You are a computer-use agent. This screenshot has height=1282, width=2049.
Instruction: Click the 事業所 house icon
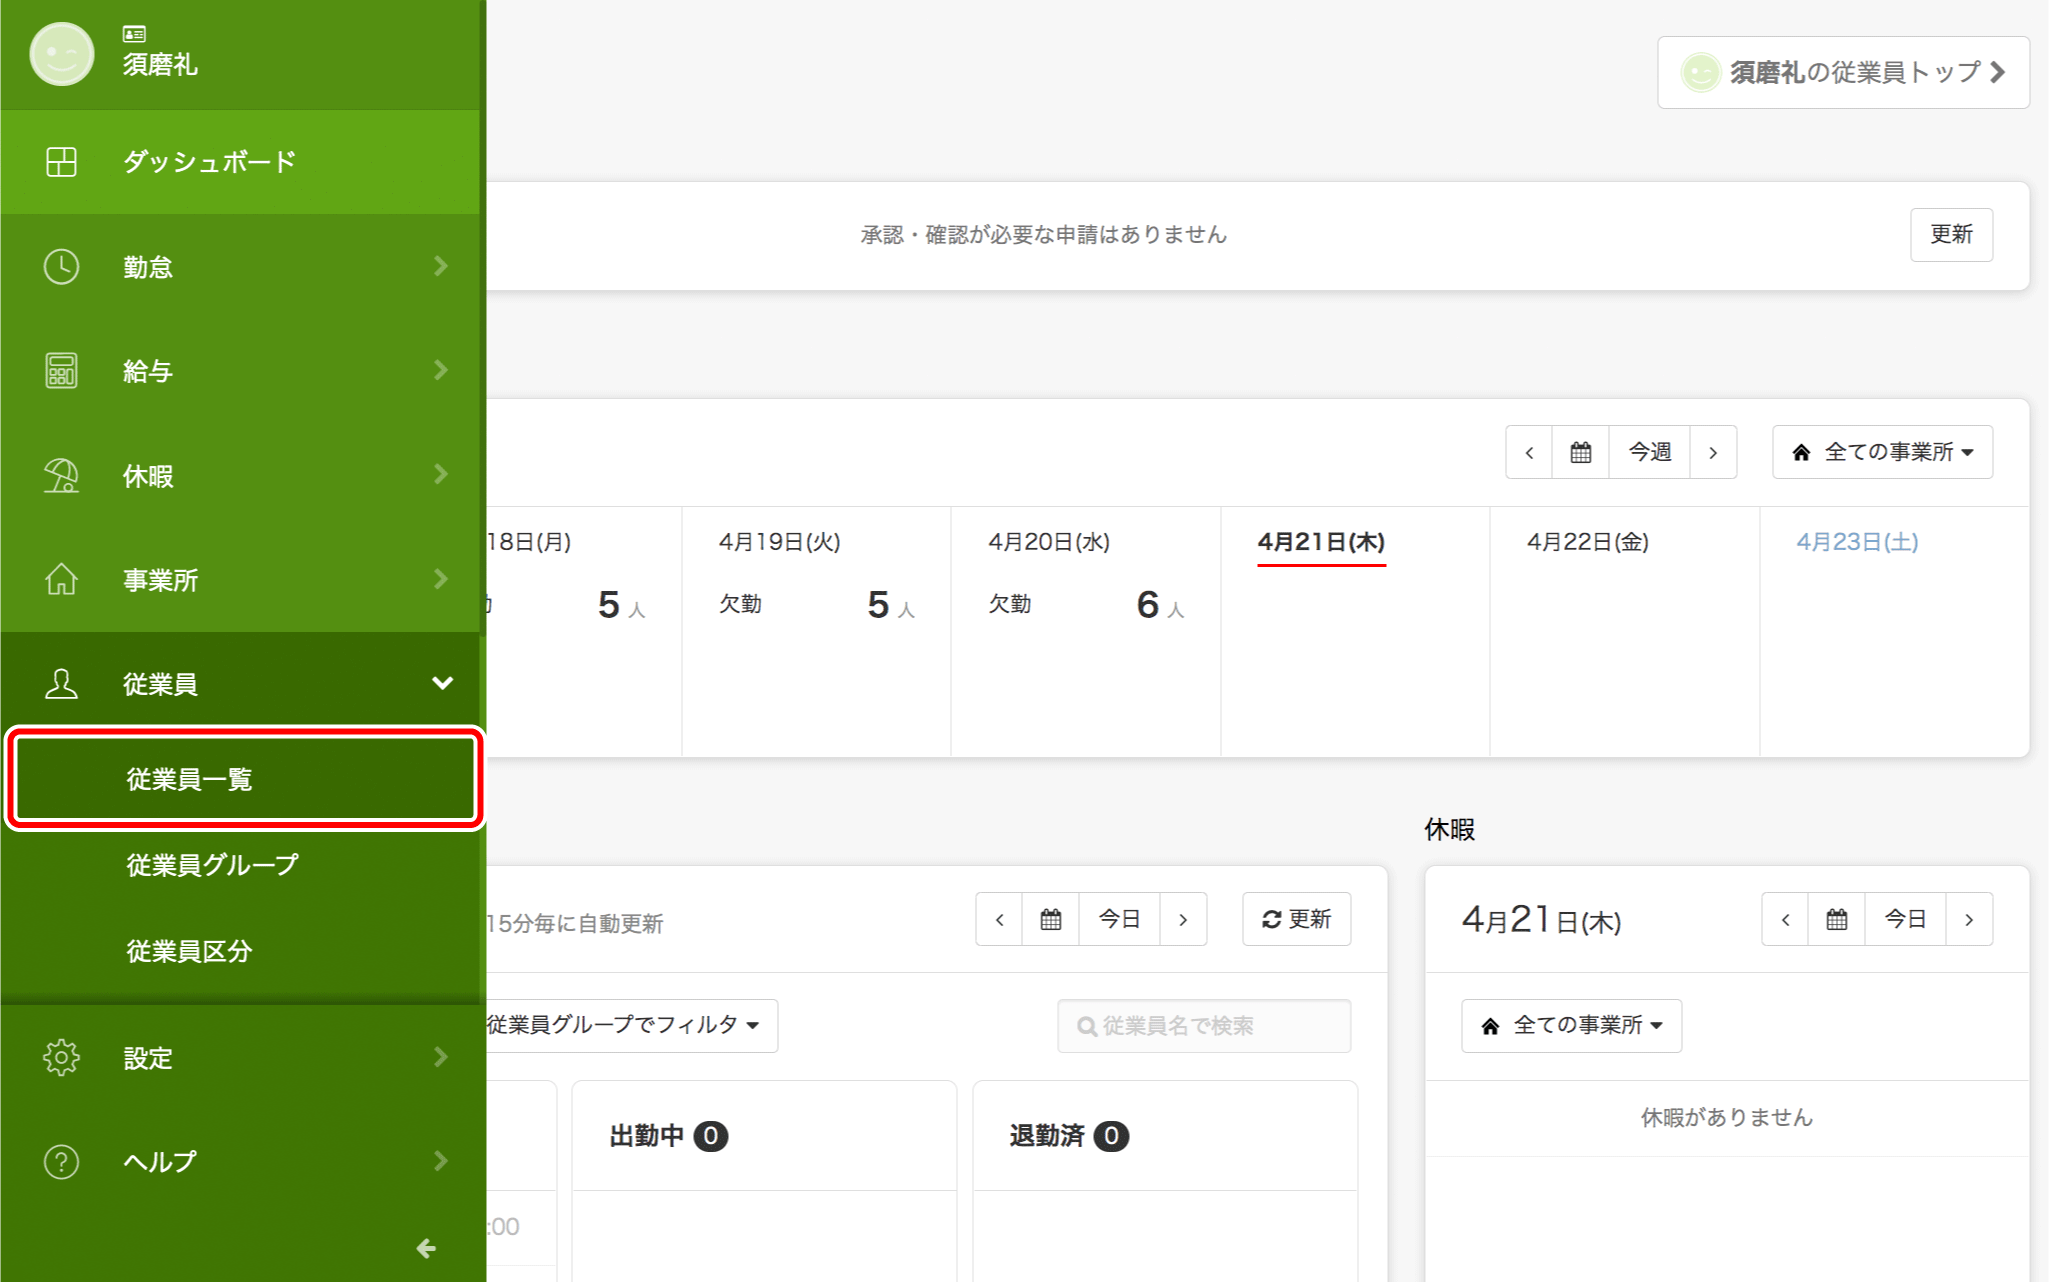tap(61, 580)
